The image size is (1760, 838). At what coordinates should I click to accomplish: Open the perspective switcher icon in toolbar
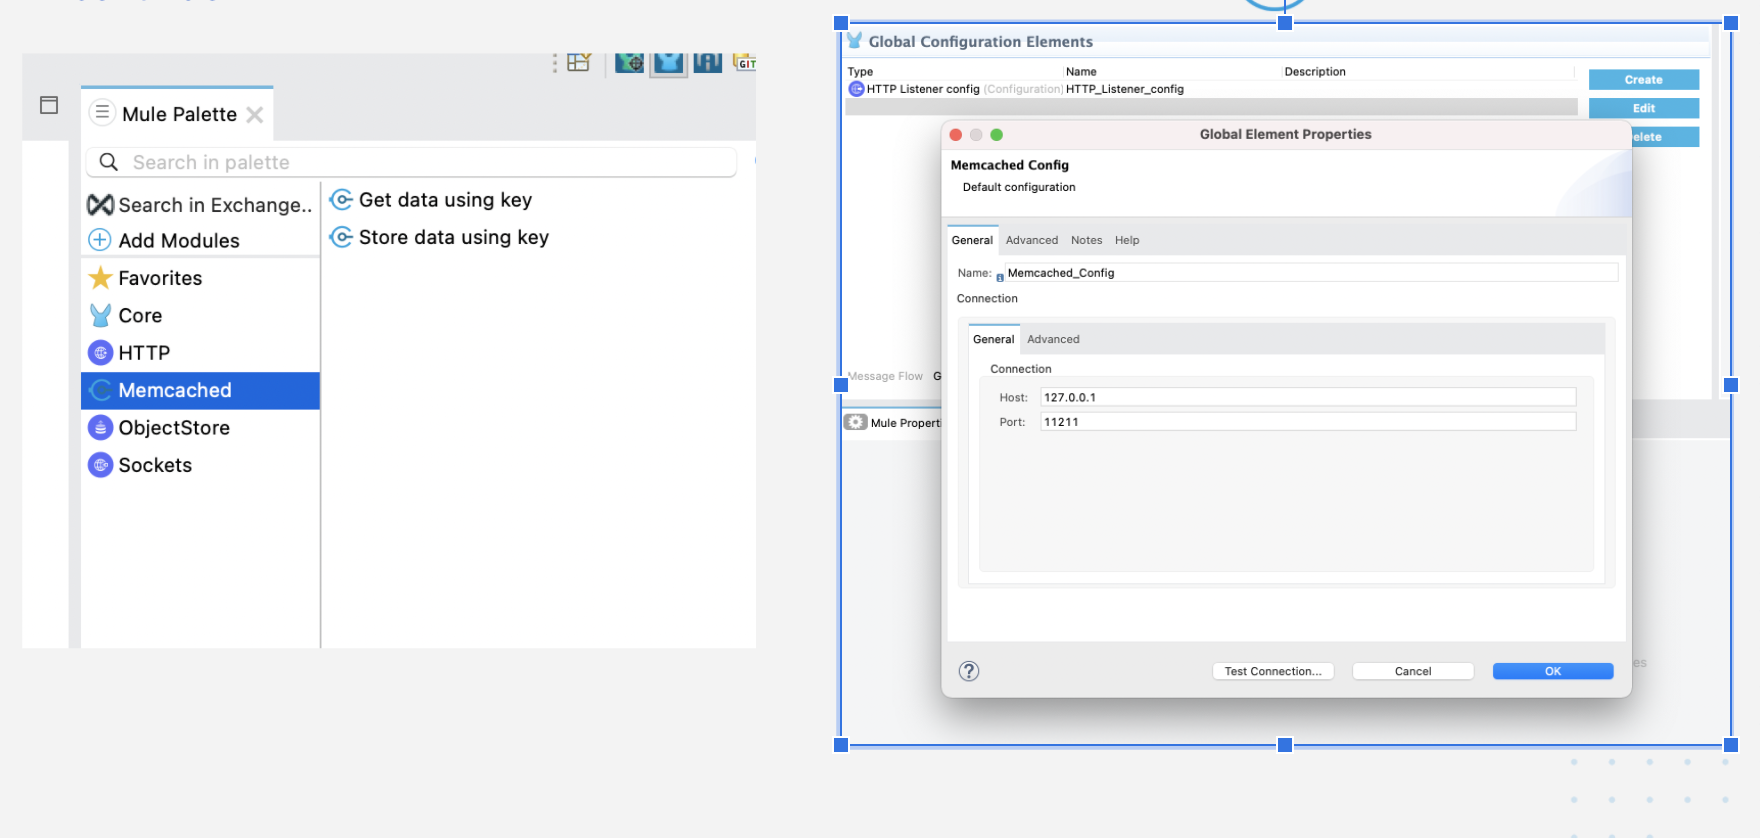tap(579, 63)
